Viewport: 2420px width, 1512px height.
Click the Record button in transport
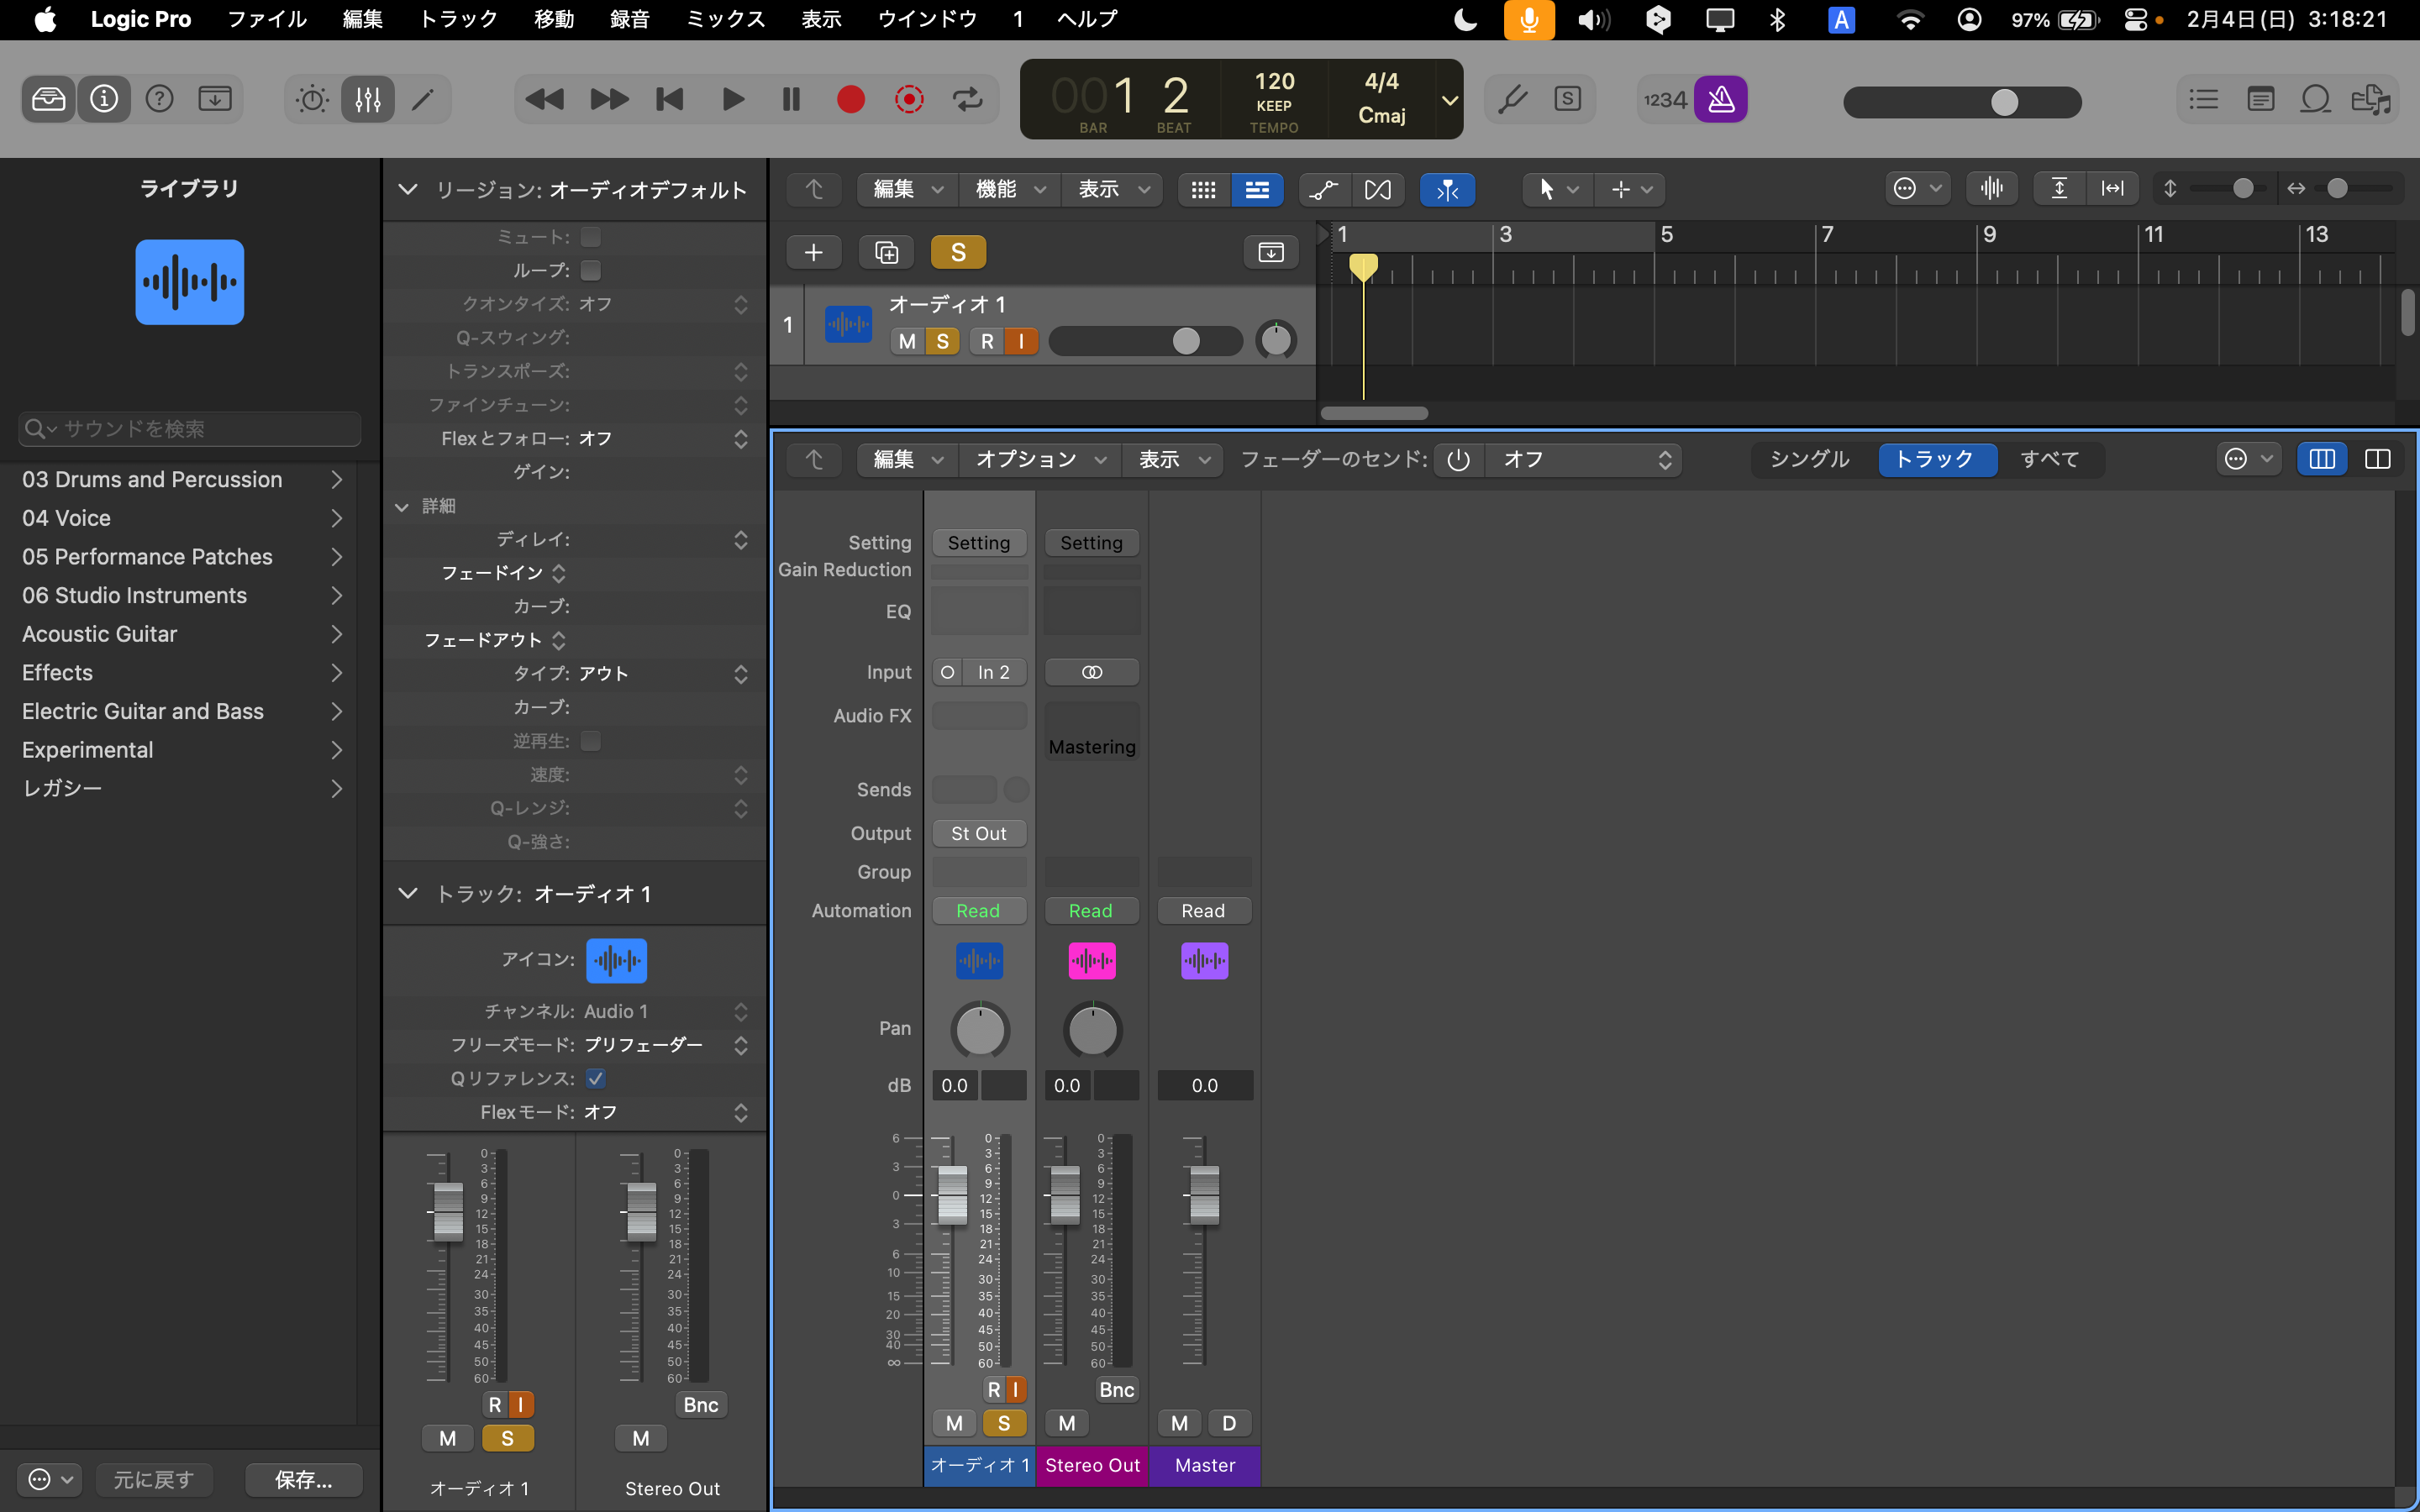click(850, 99)
